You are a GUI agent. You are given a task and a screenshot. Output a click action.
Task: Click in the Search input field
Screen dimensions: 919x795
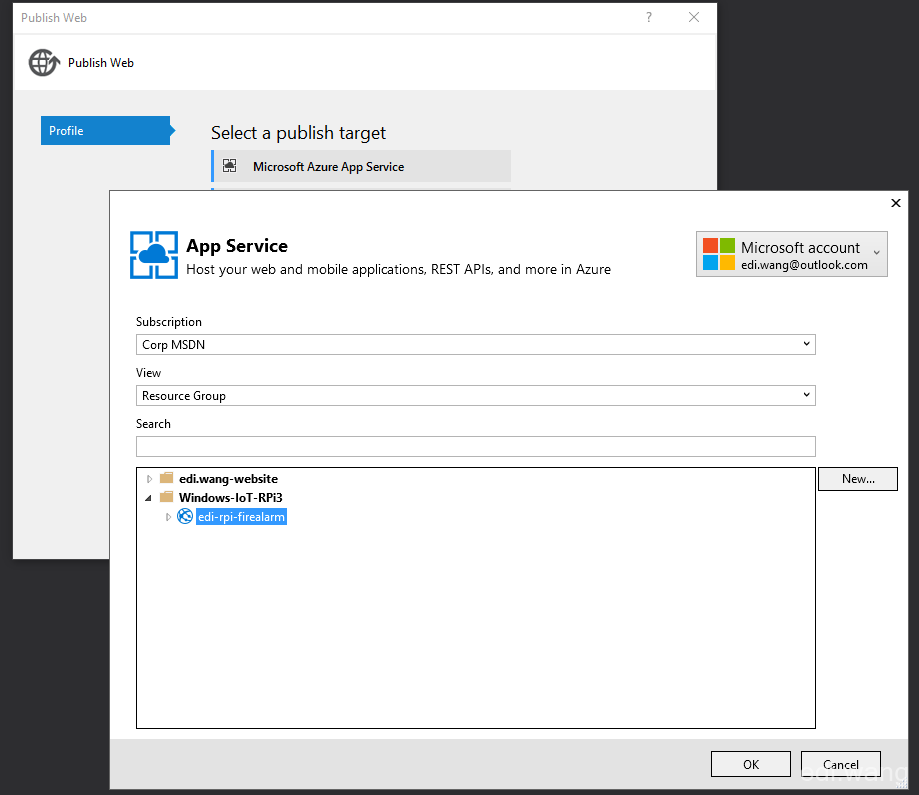coord(476,446)
